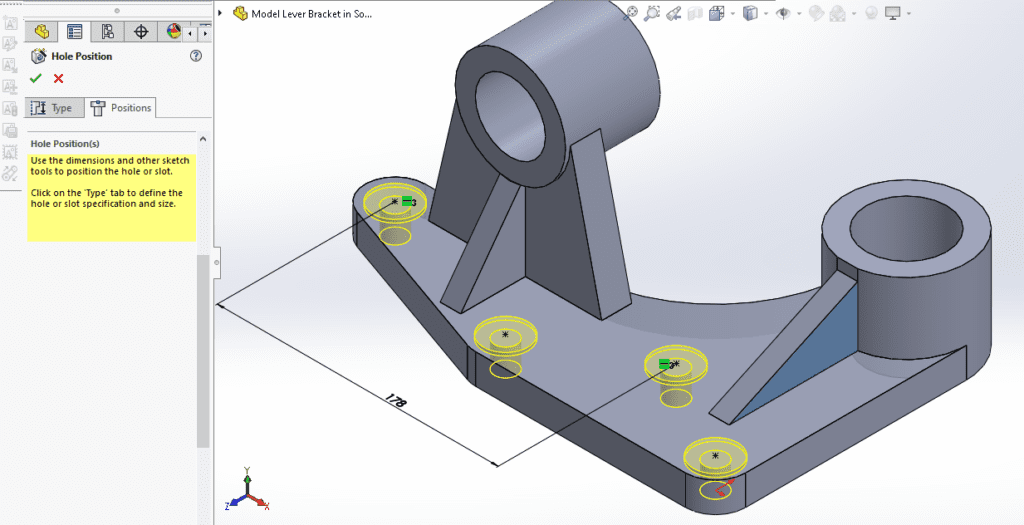Cancel hole position with red X
This screenshot has width=1024, height=525.
click(x=58, y=78)
